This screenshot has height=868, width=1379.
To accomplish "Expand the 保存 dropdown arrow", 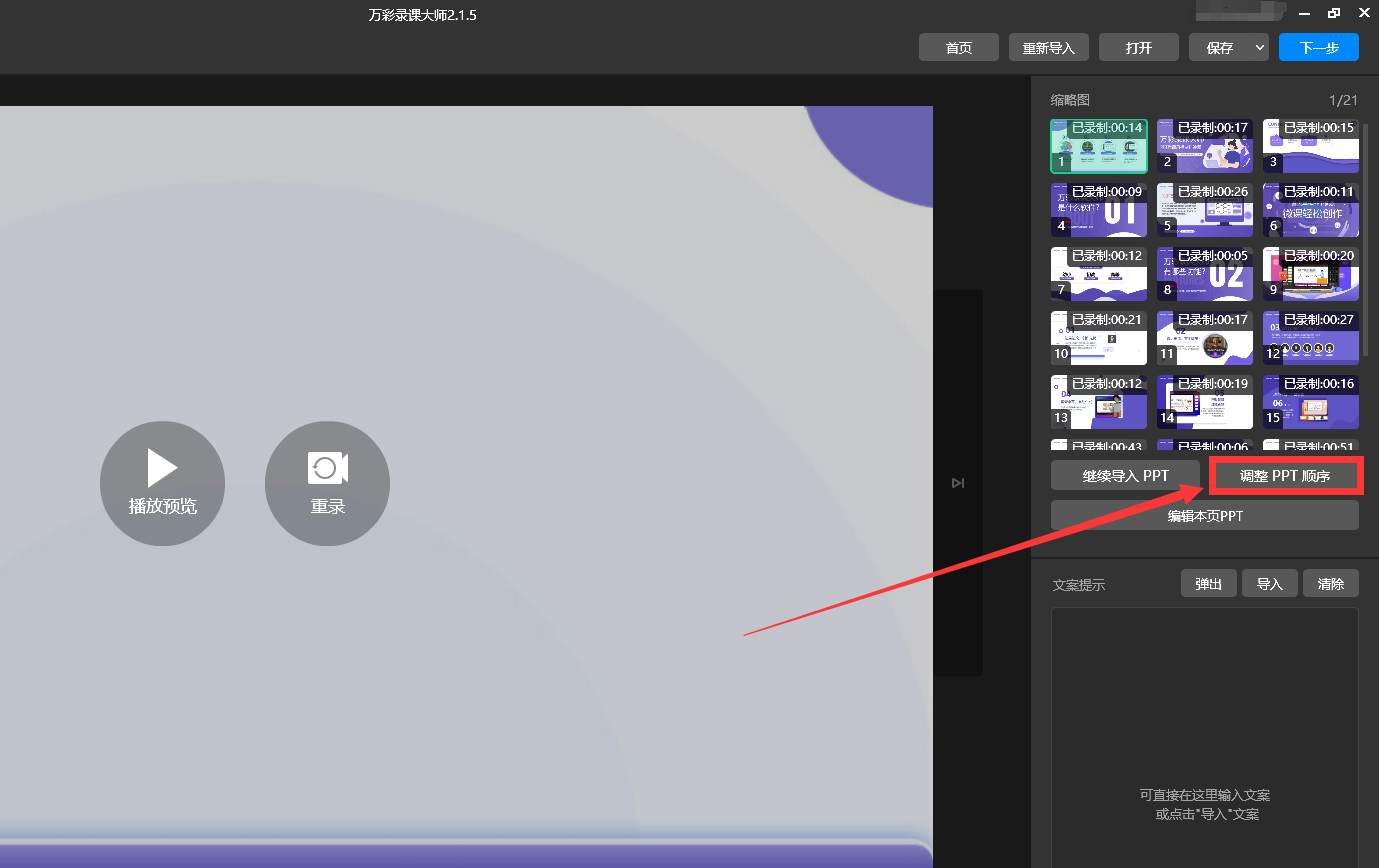I will [x=1260, y=47].
